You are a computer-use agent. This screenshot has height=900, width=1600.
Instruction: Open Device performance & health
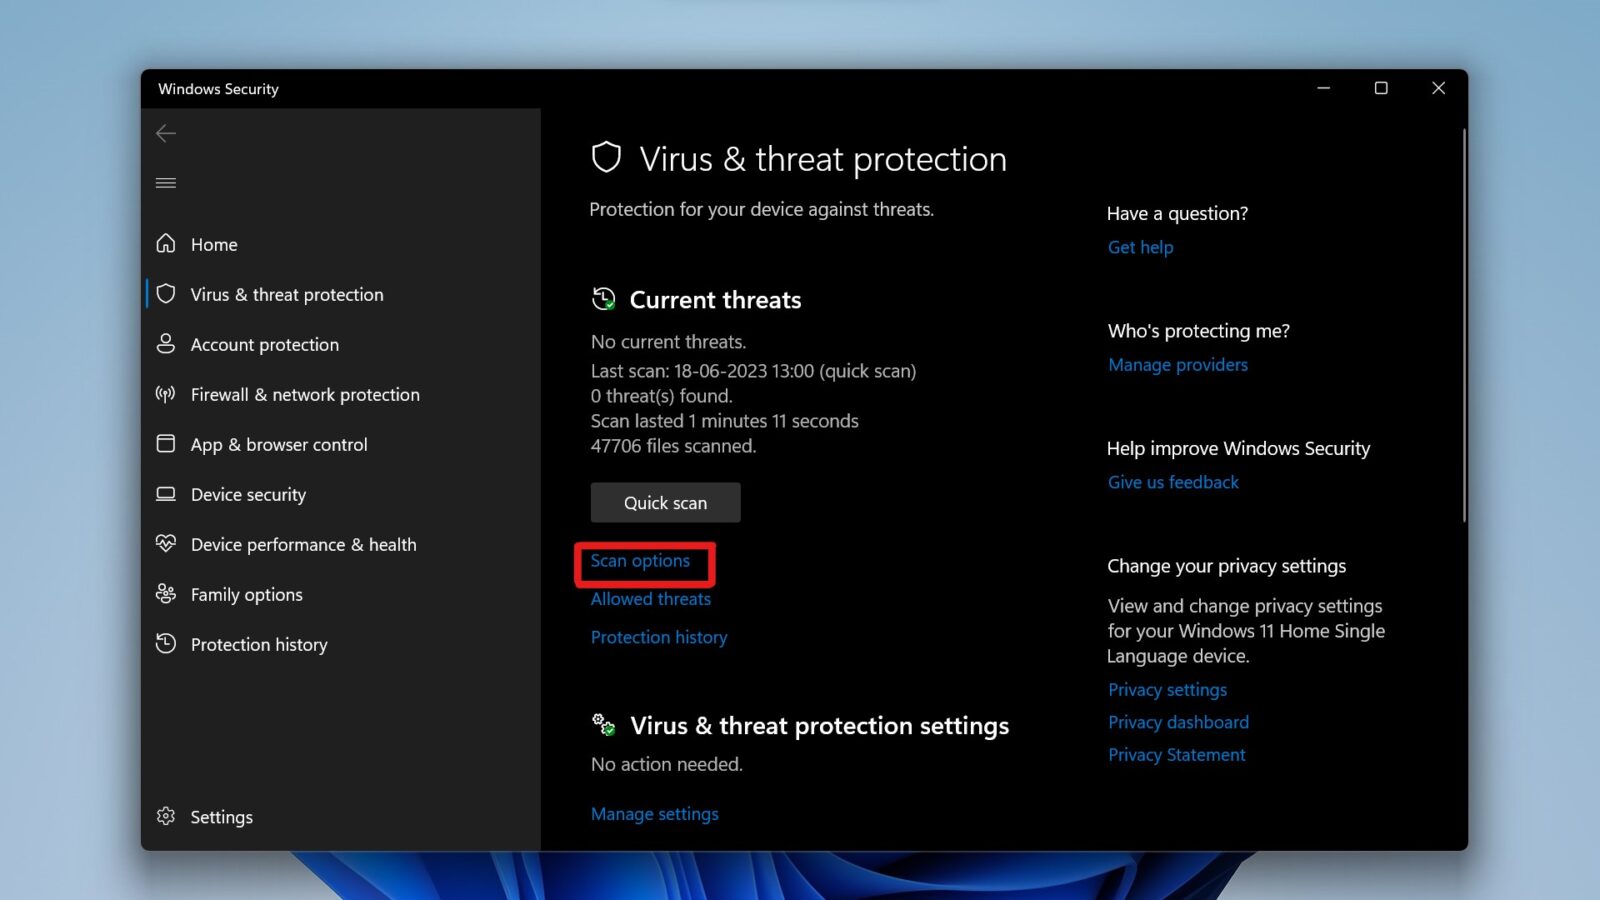[x=303, y=544]
